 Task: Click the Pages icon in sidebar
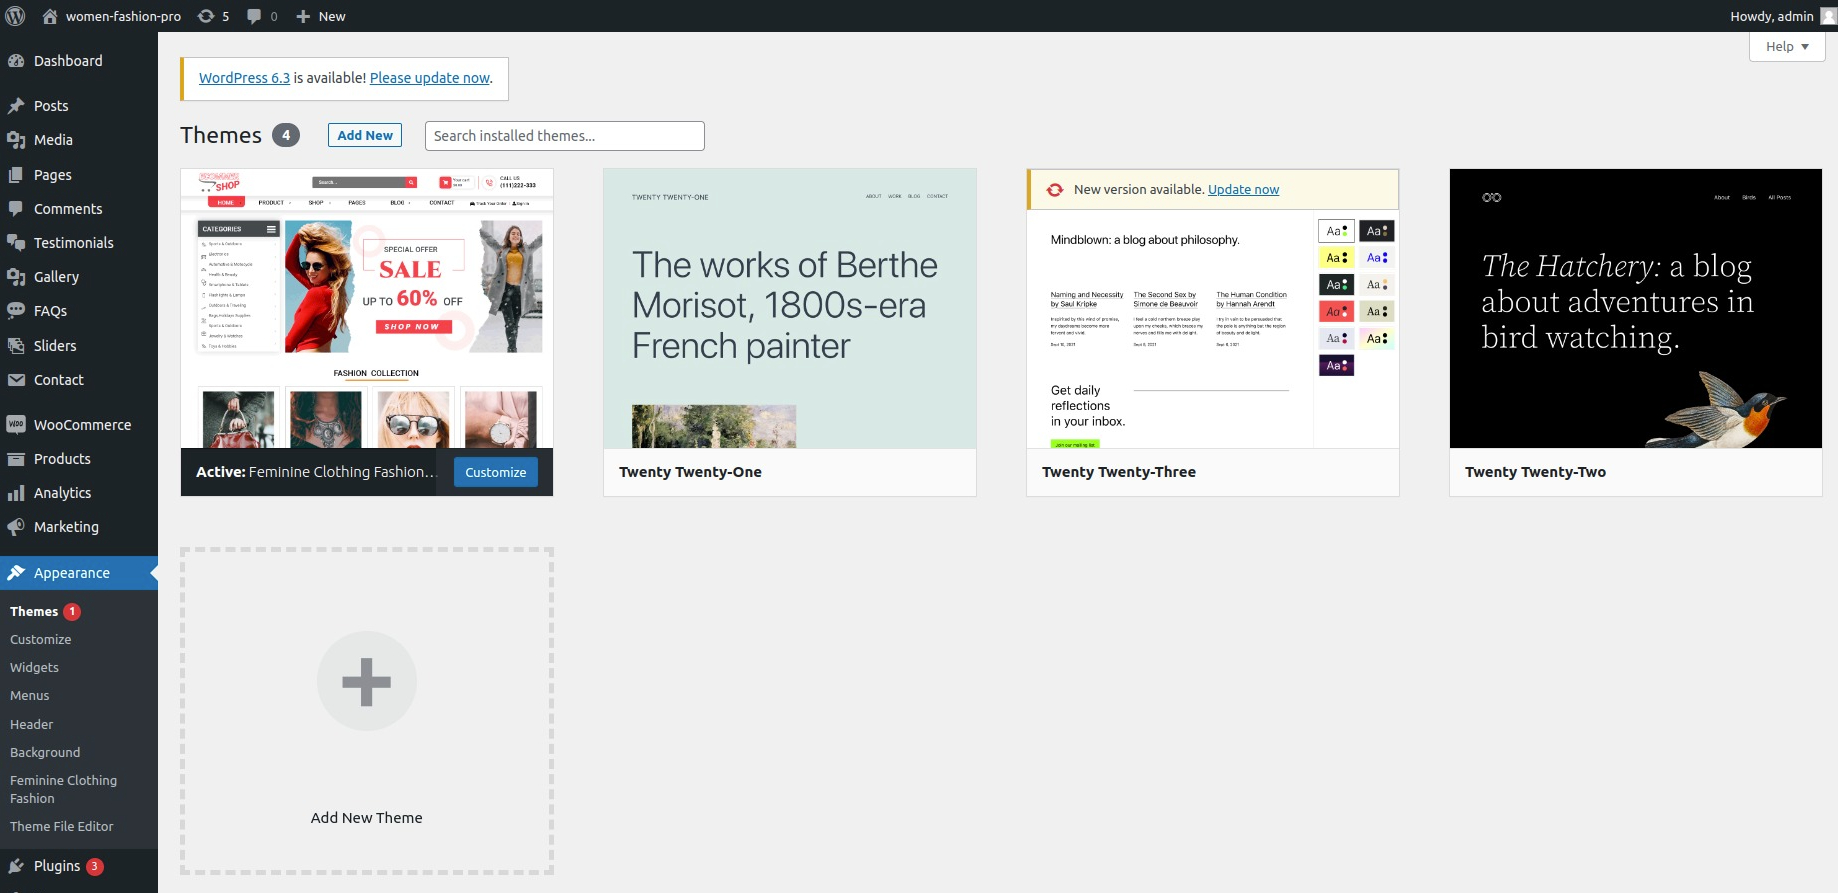16,175
